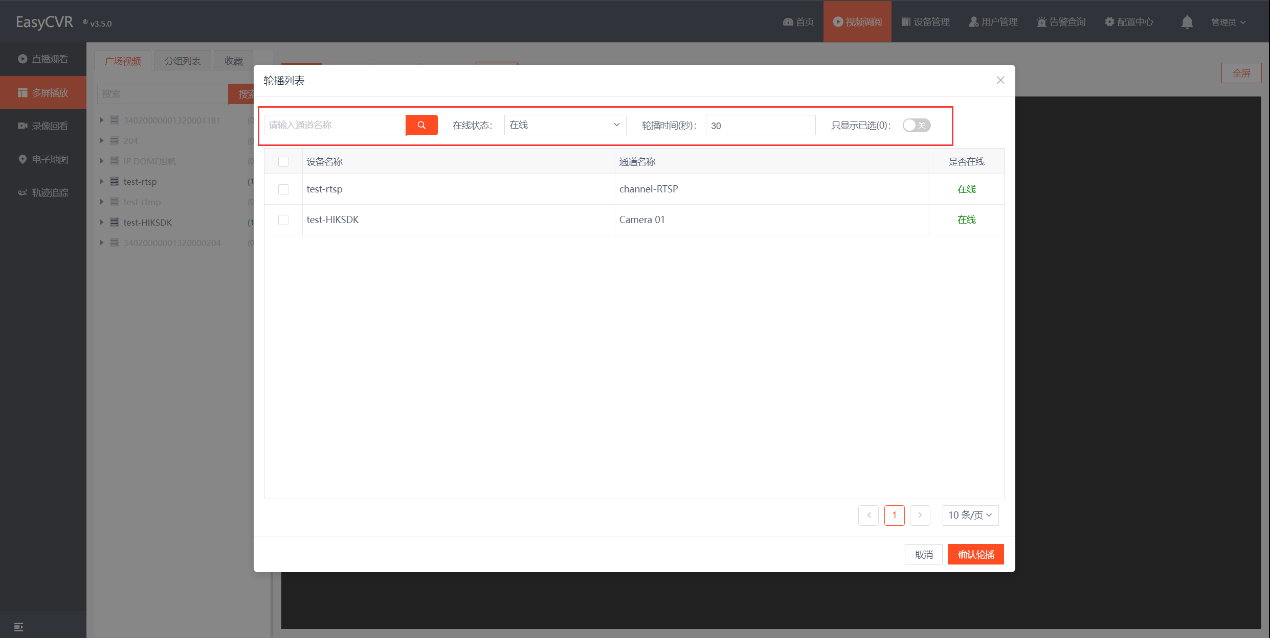1270x638 pixels.
Task: Click the orange search magnifier button
Action: click(421, 125)
